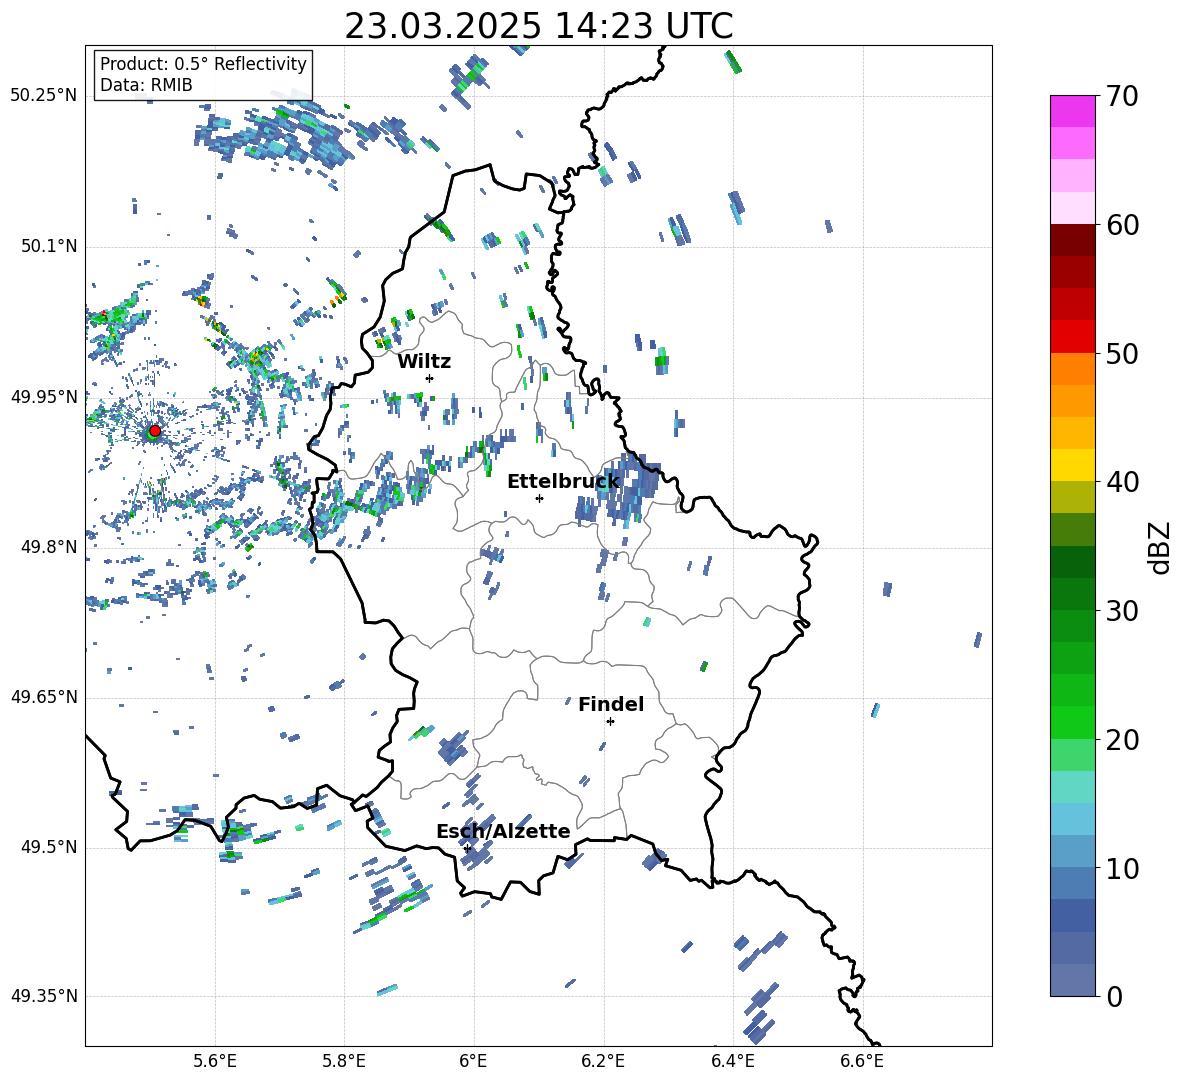Click the Wiltz city label
The width and height of the screenshot is (1184, 1081).
pos(424,362)
